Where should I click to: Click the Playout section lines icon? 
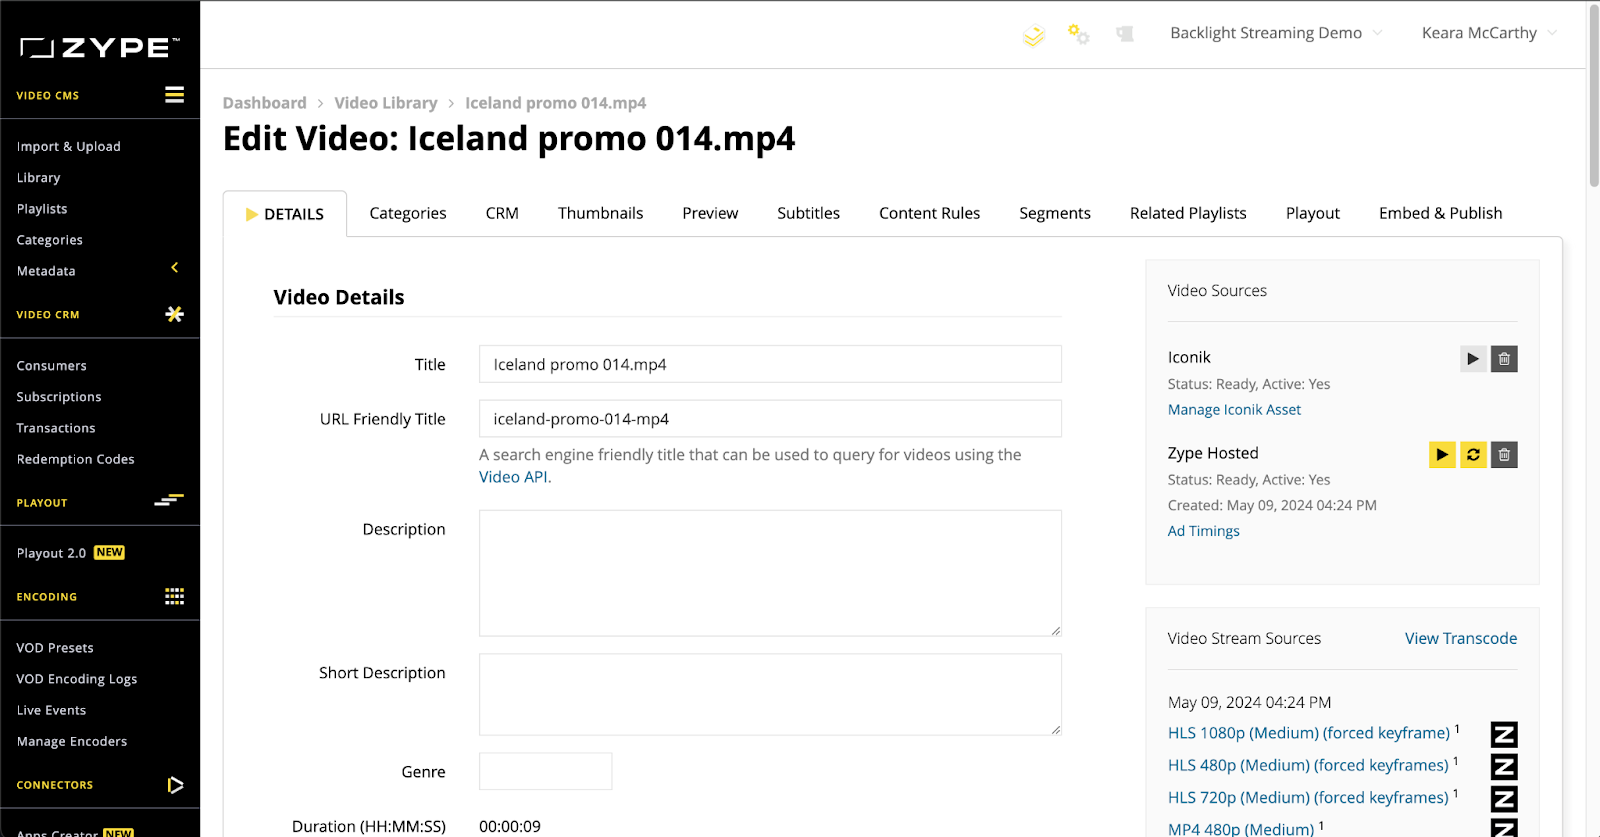(169, 500)
